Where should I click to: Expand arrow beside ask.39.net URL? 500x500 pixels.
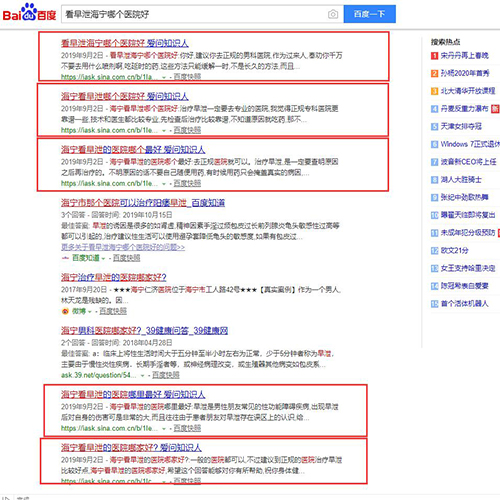tap(142, 376)
